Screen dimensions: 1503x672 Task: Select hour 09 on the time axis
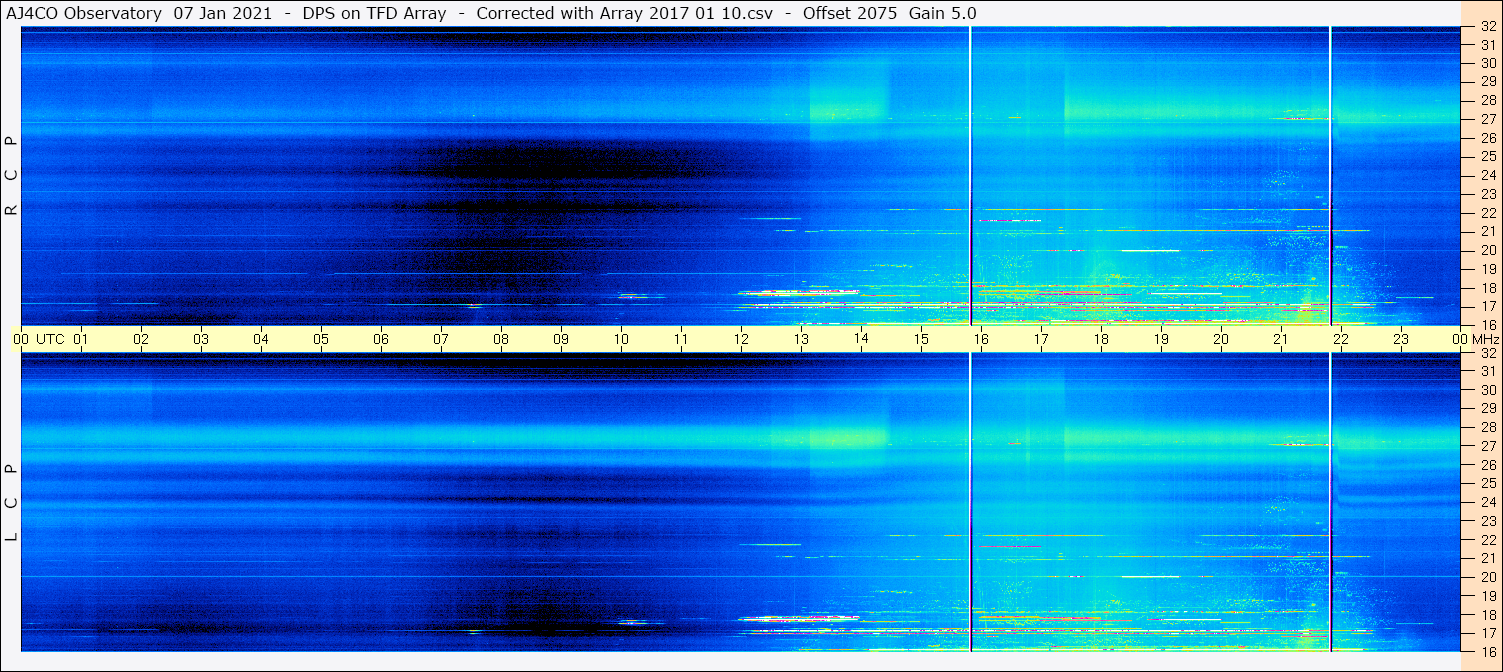pos(561,339)
